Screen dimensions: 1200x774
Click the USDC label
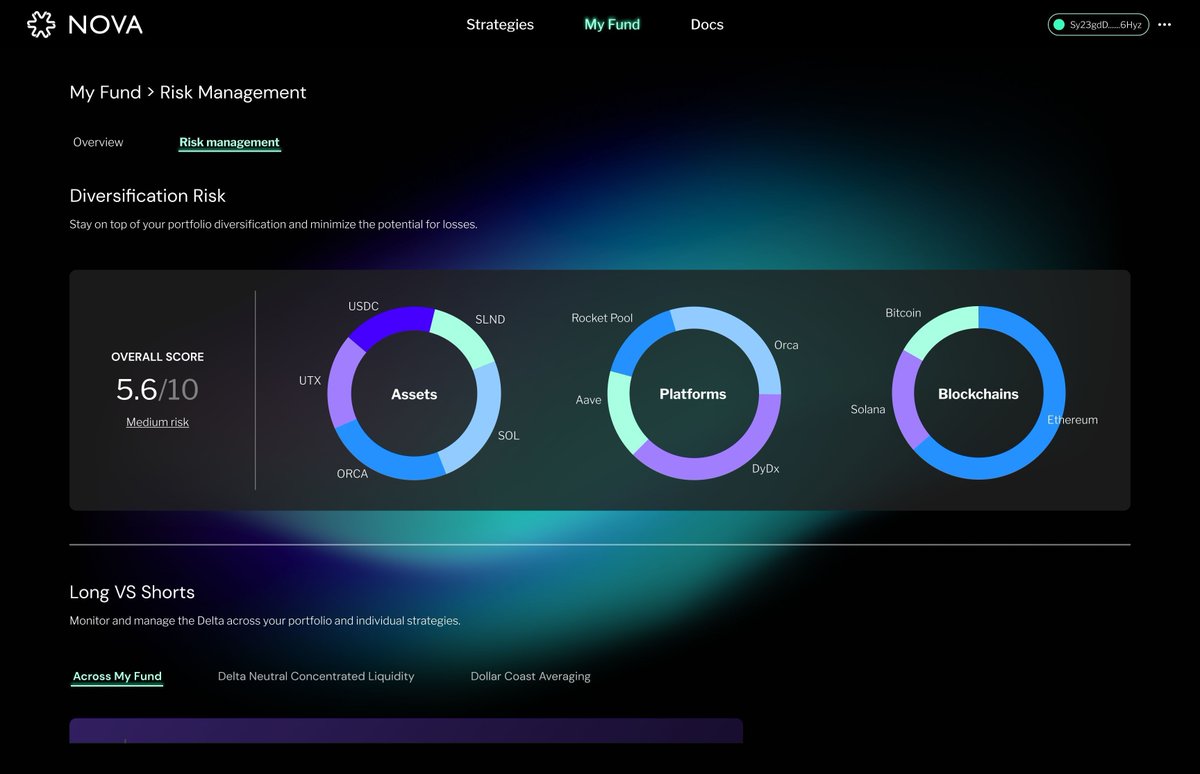coord(363,306)
